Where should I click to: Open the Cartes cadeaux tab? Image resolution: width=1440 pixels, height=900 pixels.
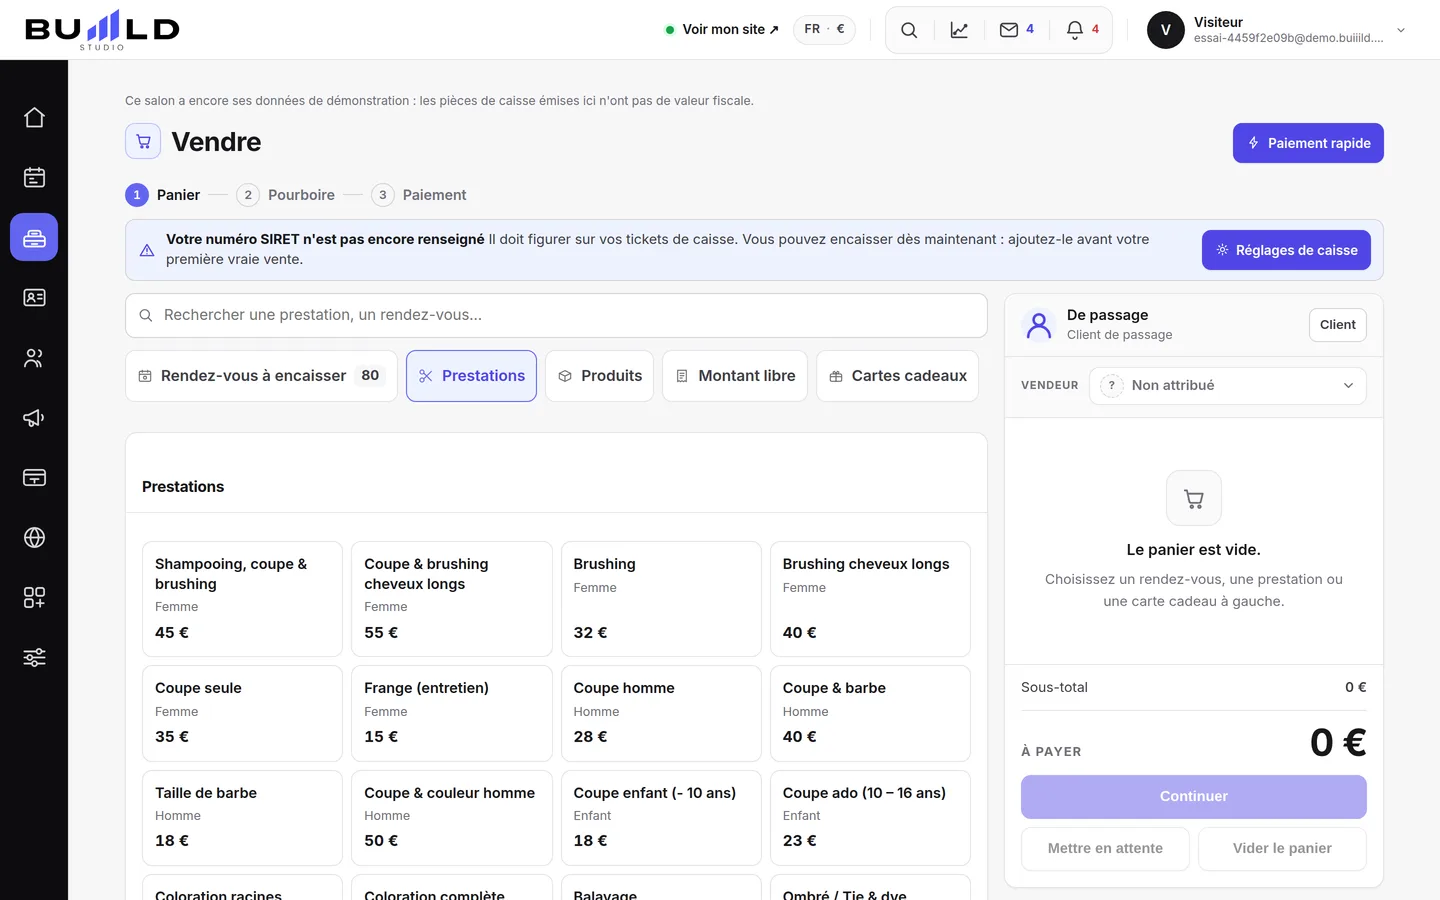point(897,376)
